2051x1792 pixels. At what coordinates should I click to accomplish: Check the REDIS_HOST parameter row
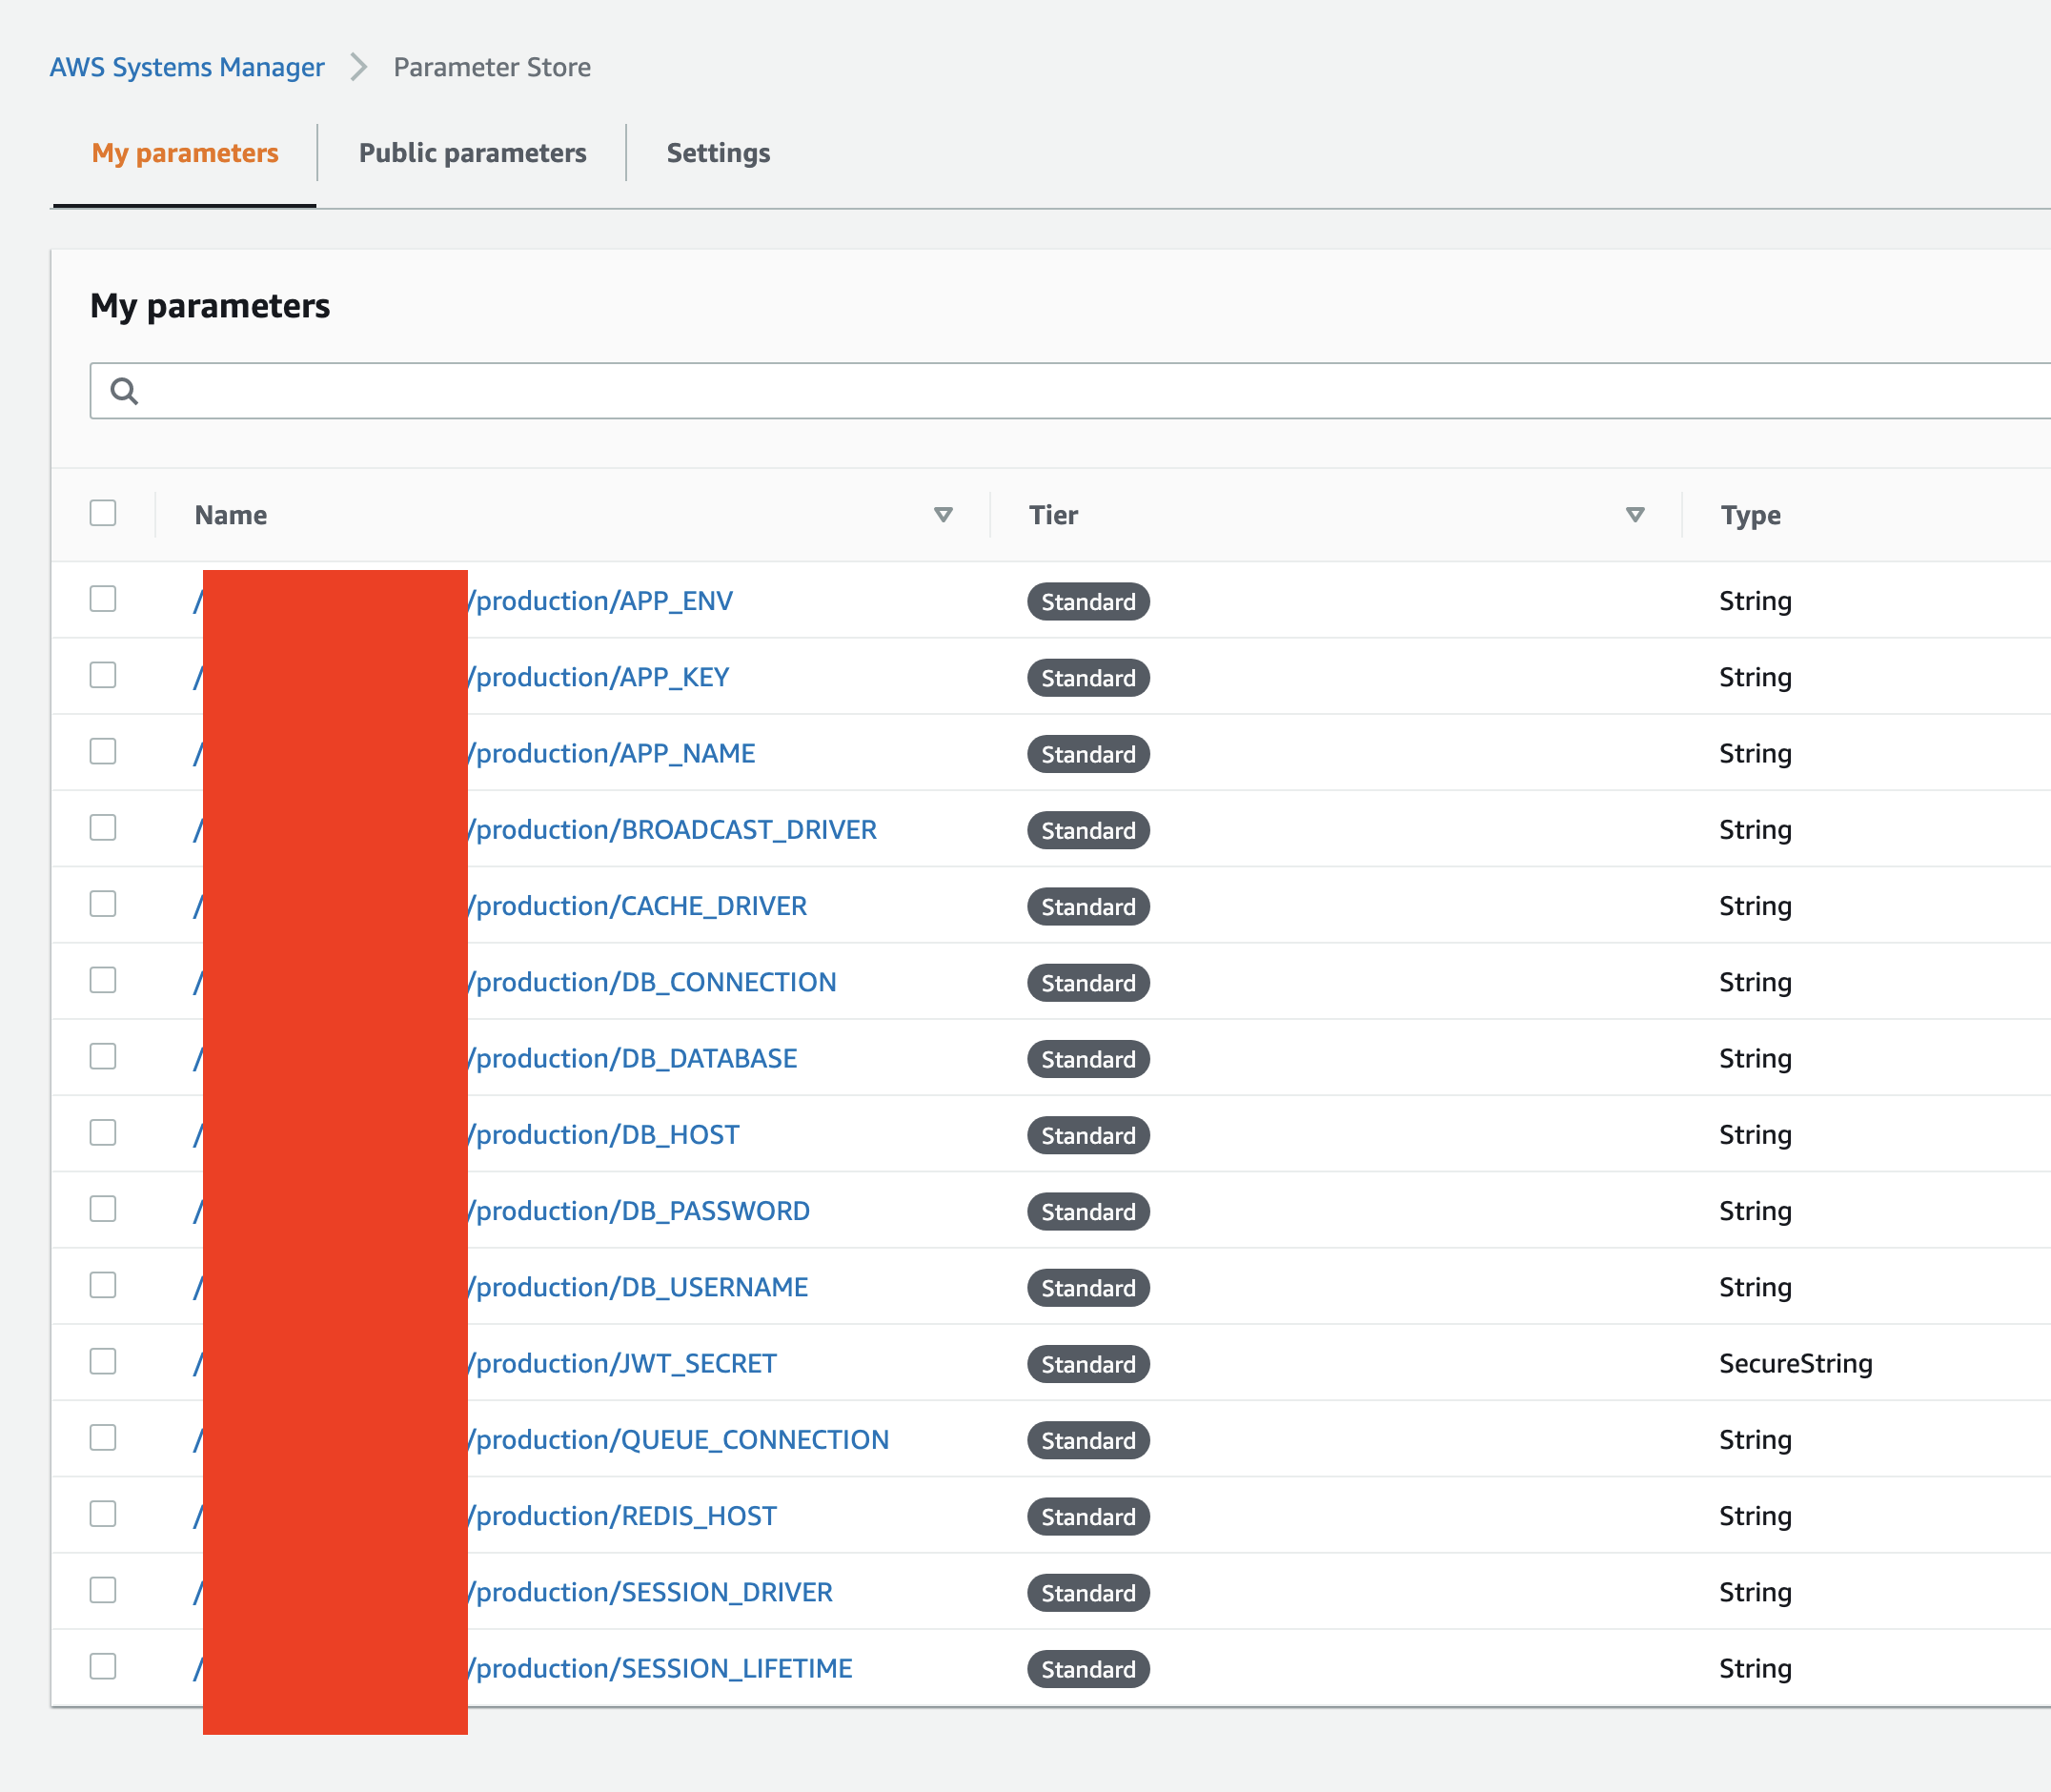pyautogui.click(x=103, y=1514)
